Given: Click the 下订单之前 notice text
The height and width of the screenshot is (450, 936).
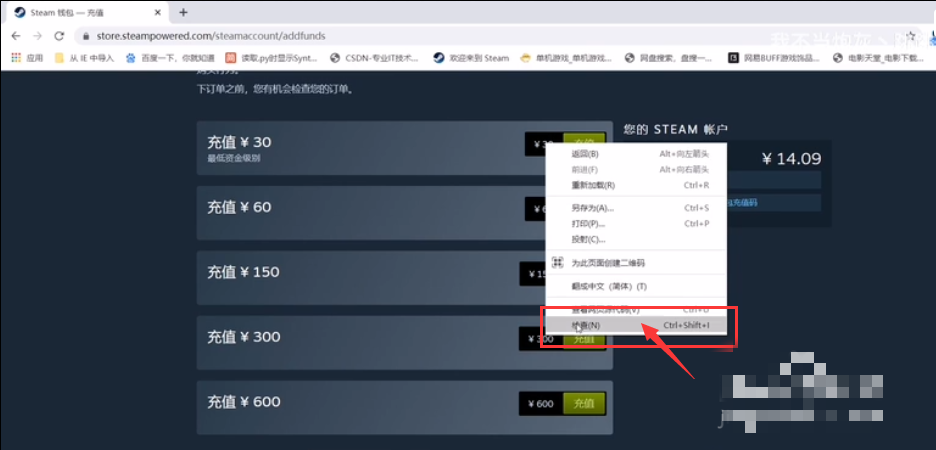Looking at the screenshot, I should (x=275, y=90).
